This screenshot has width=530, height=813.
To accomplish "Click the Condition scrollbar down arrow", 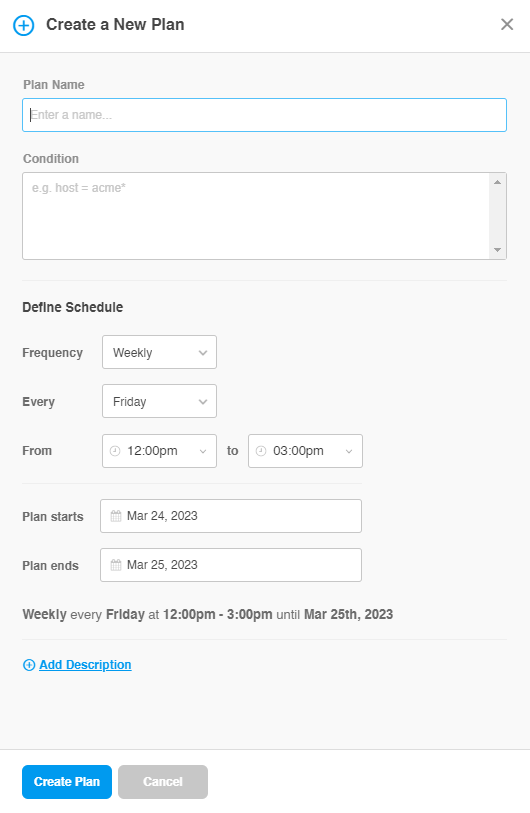I will point(497,250).
